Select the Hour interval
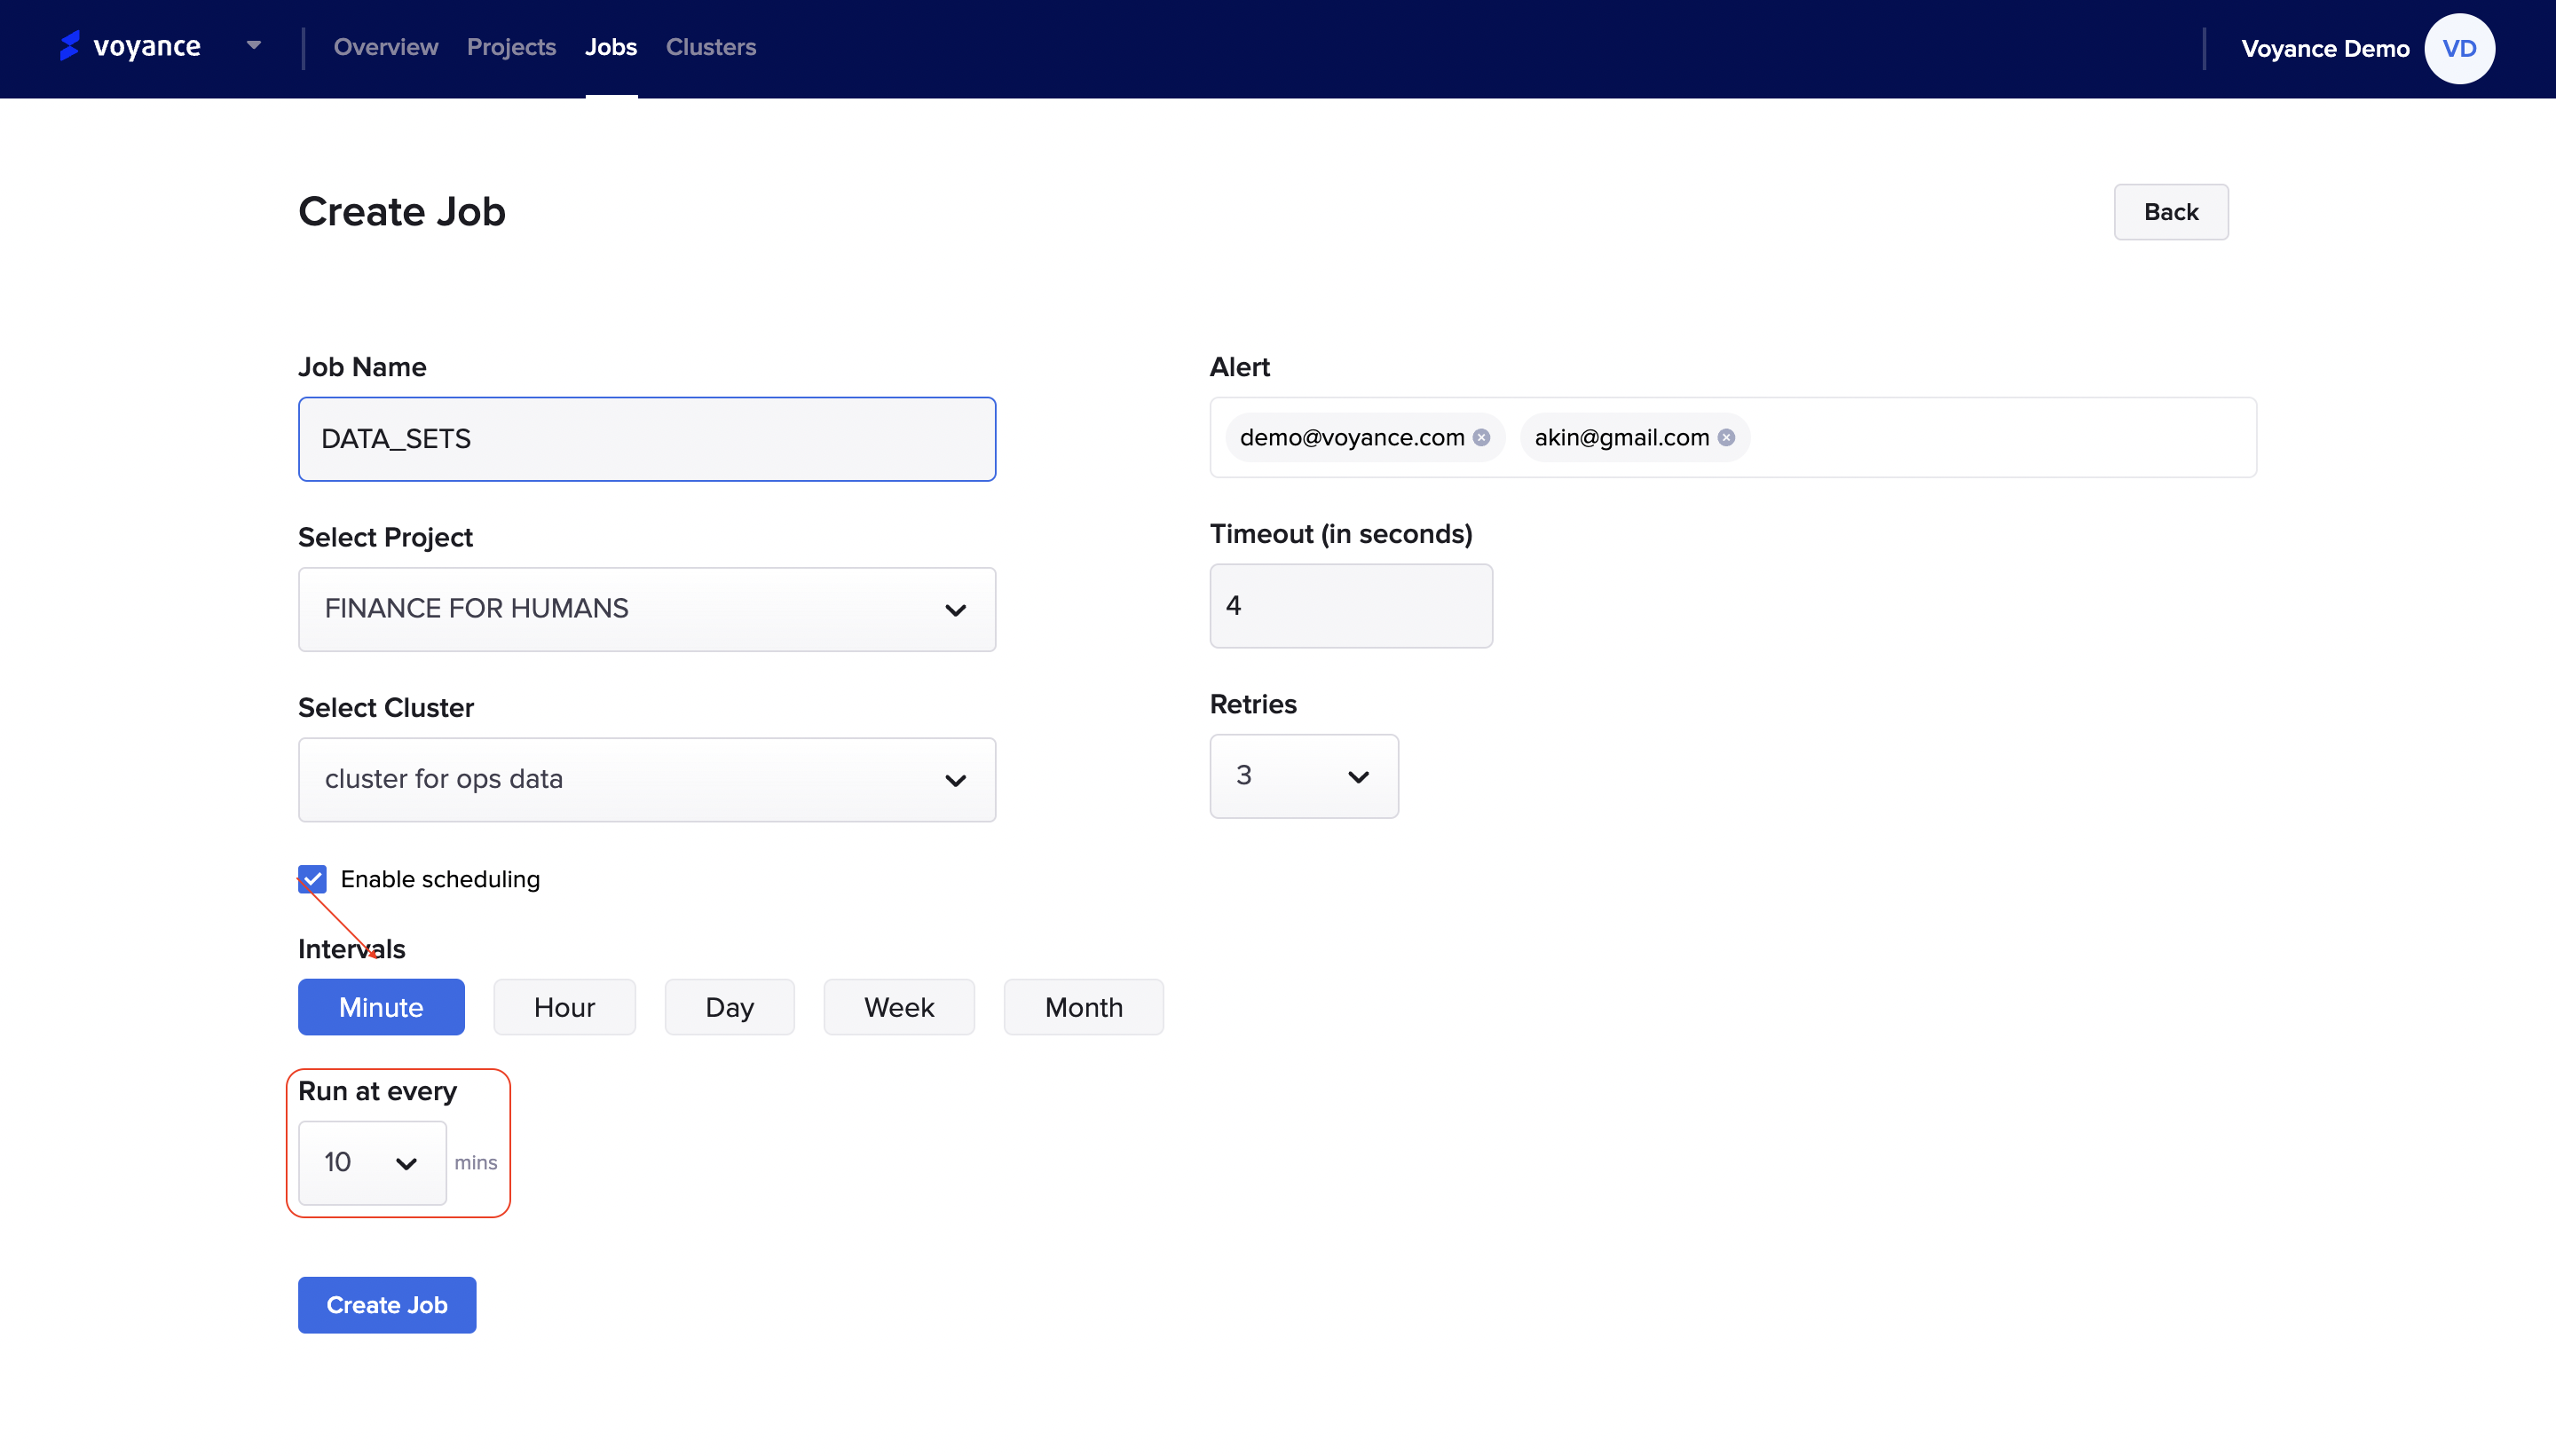This screenshot has width=2556, height=1456. [564, 1007]
